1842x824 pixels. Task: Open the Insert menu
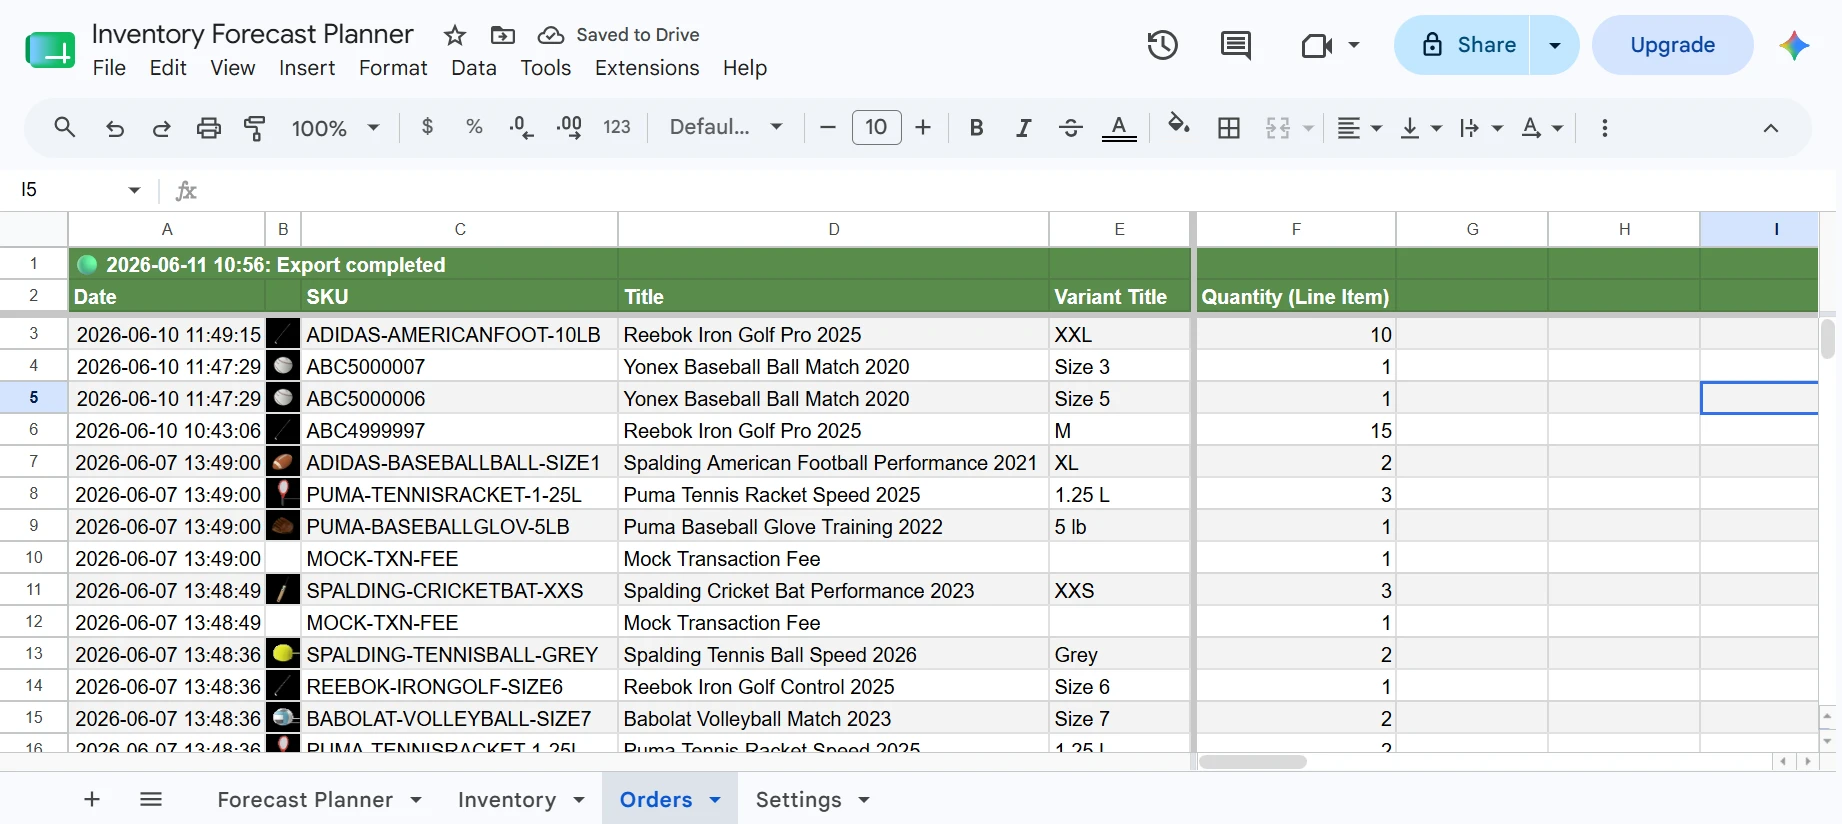point(307,68)
